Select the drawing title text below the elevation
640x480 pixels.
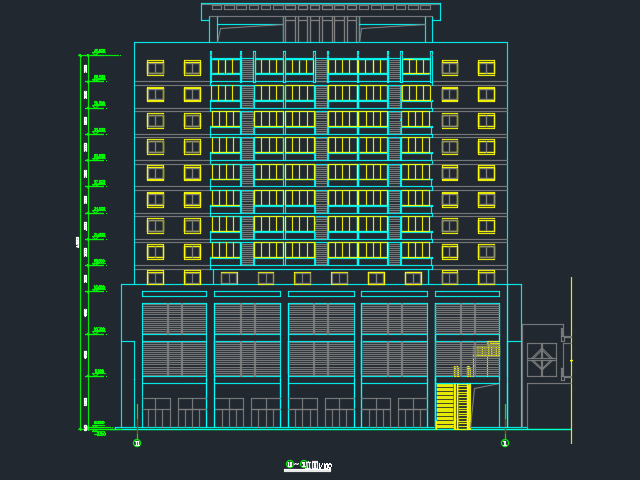(x=309, y=465)
